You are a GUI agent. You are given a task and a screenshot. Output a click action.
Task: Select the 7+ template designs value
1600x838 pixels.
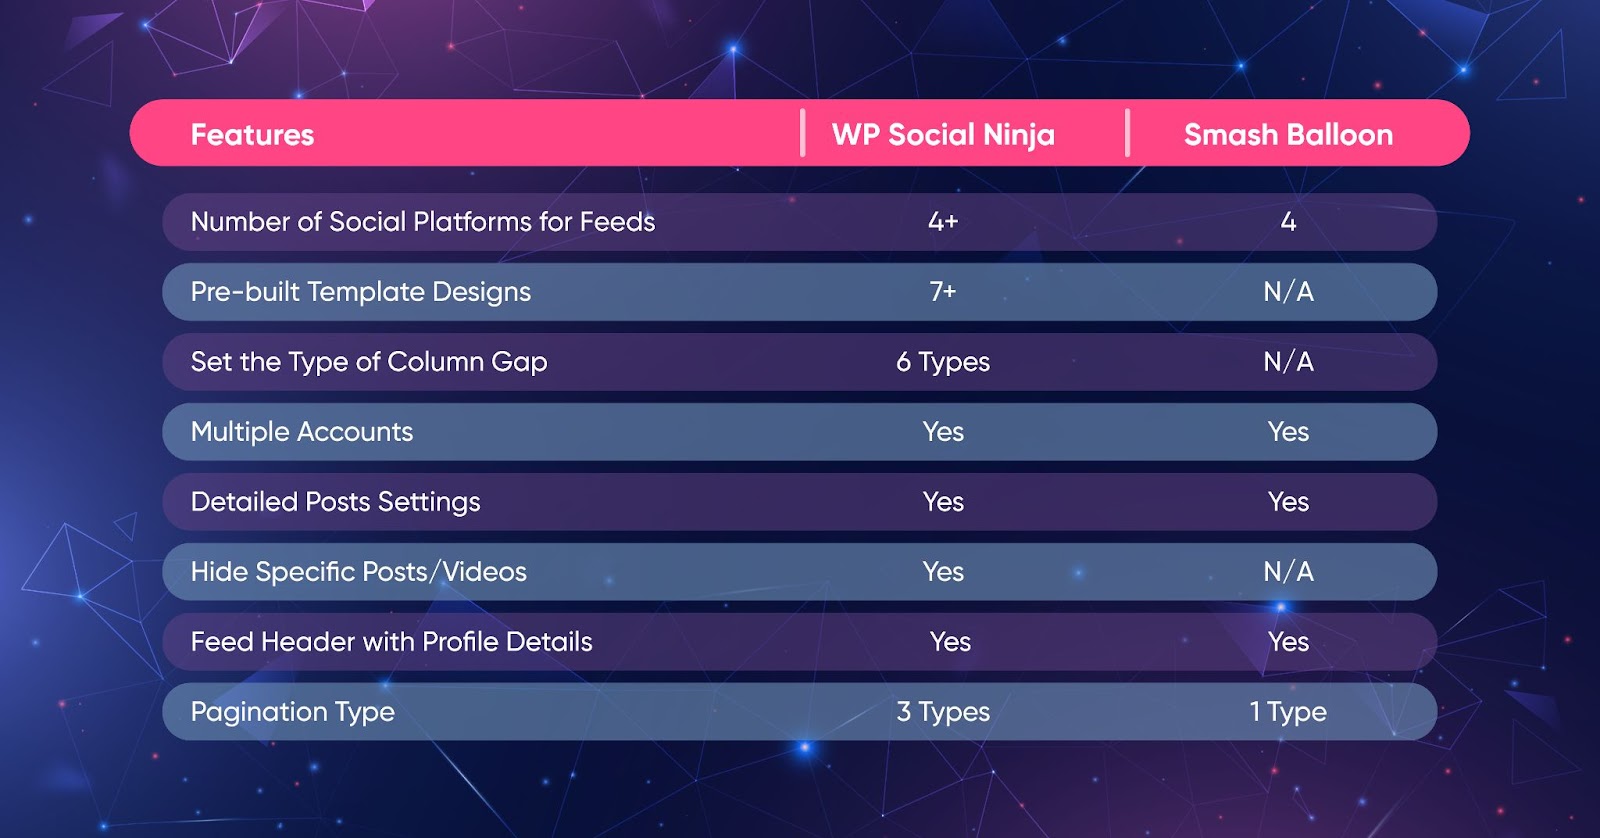point(943,292)
